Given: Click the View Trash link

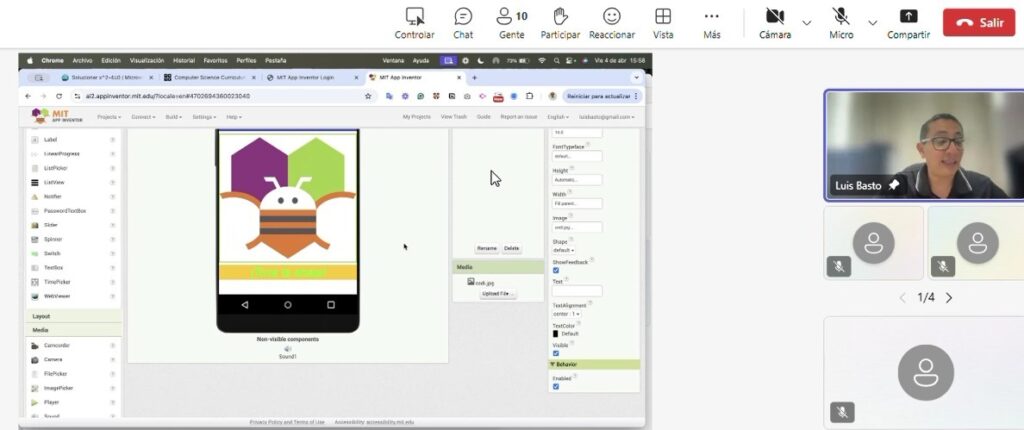Looking at the screenshot, I should 454,117.
